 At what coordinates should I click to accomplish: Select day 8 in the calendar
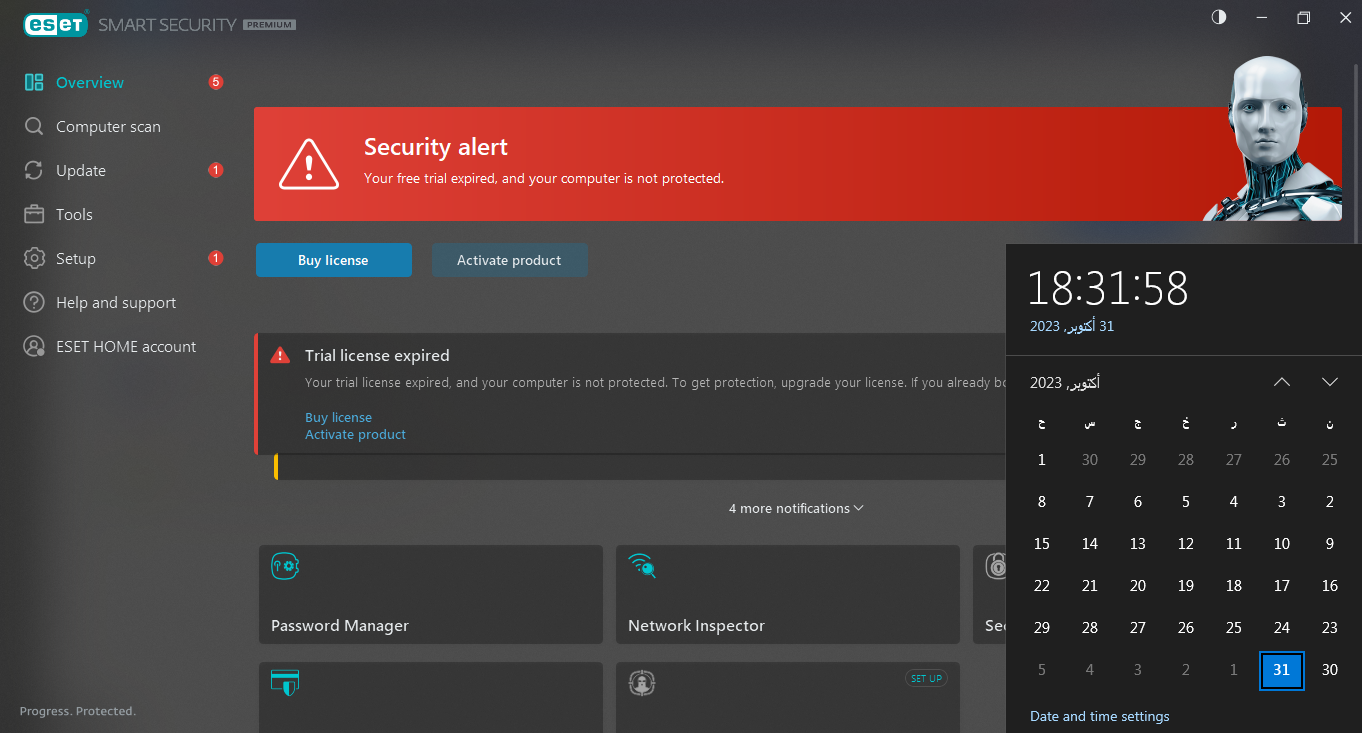[x=1042, y=502]
